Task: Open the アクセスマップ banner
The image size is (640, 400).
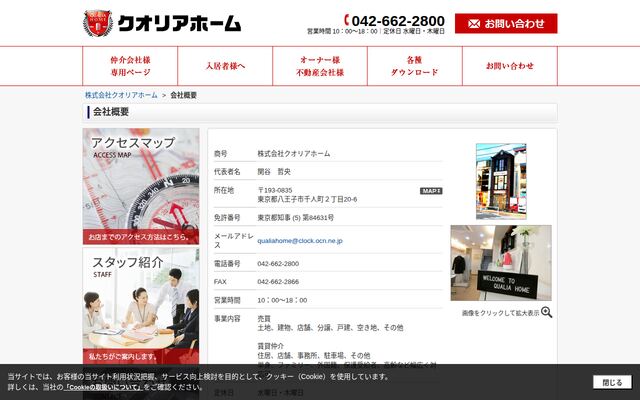Action: click(141, 187)
